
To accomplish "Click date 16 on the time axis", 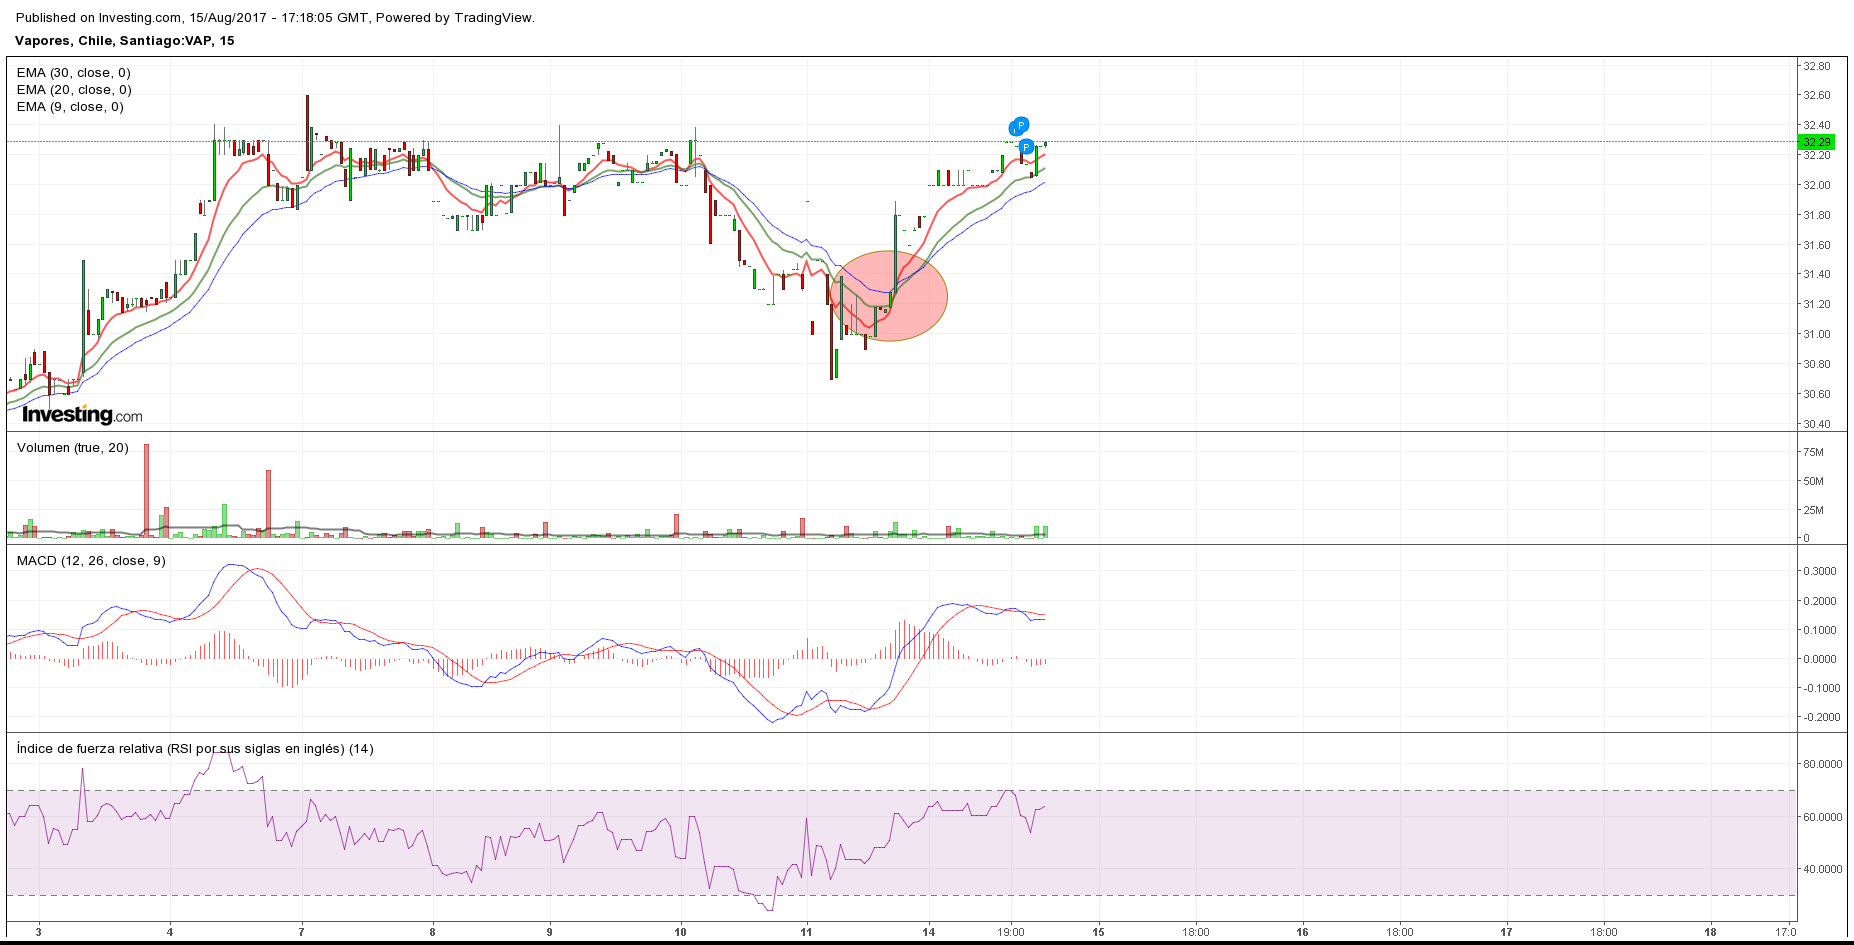I will [x=1302, y=932].
